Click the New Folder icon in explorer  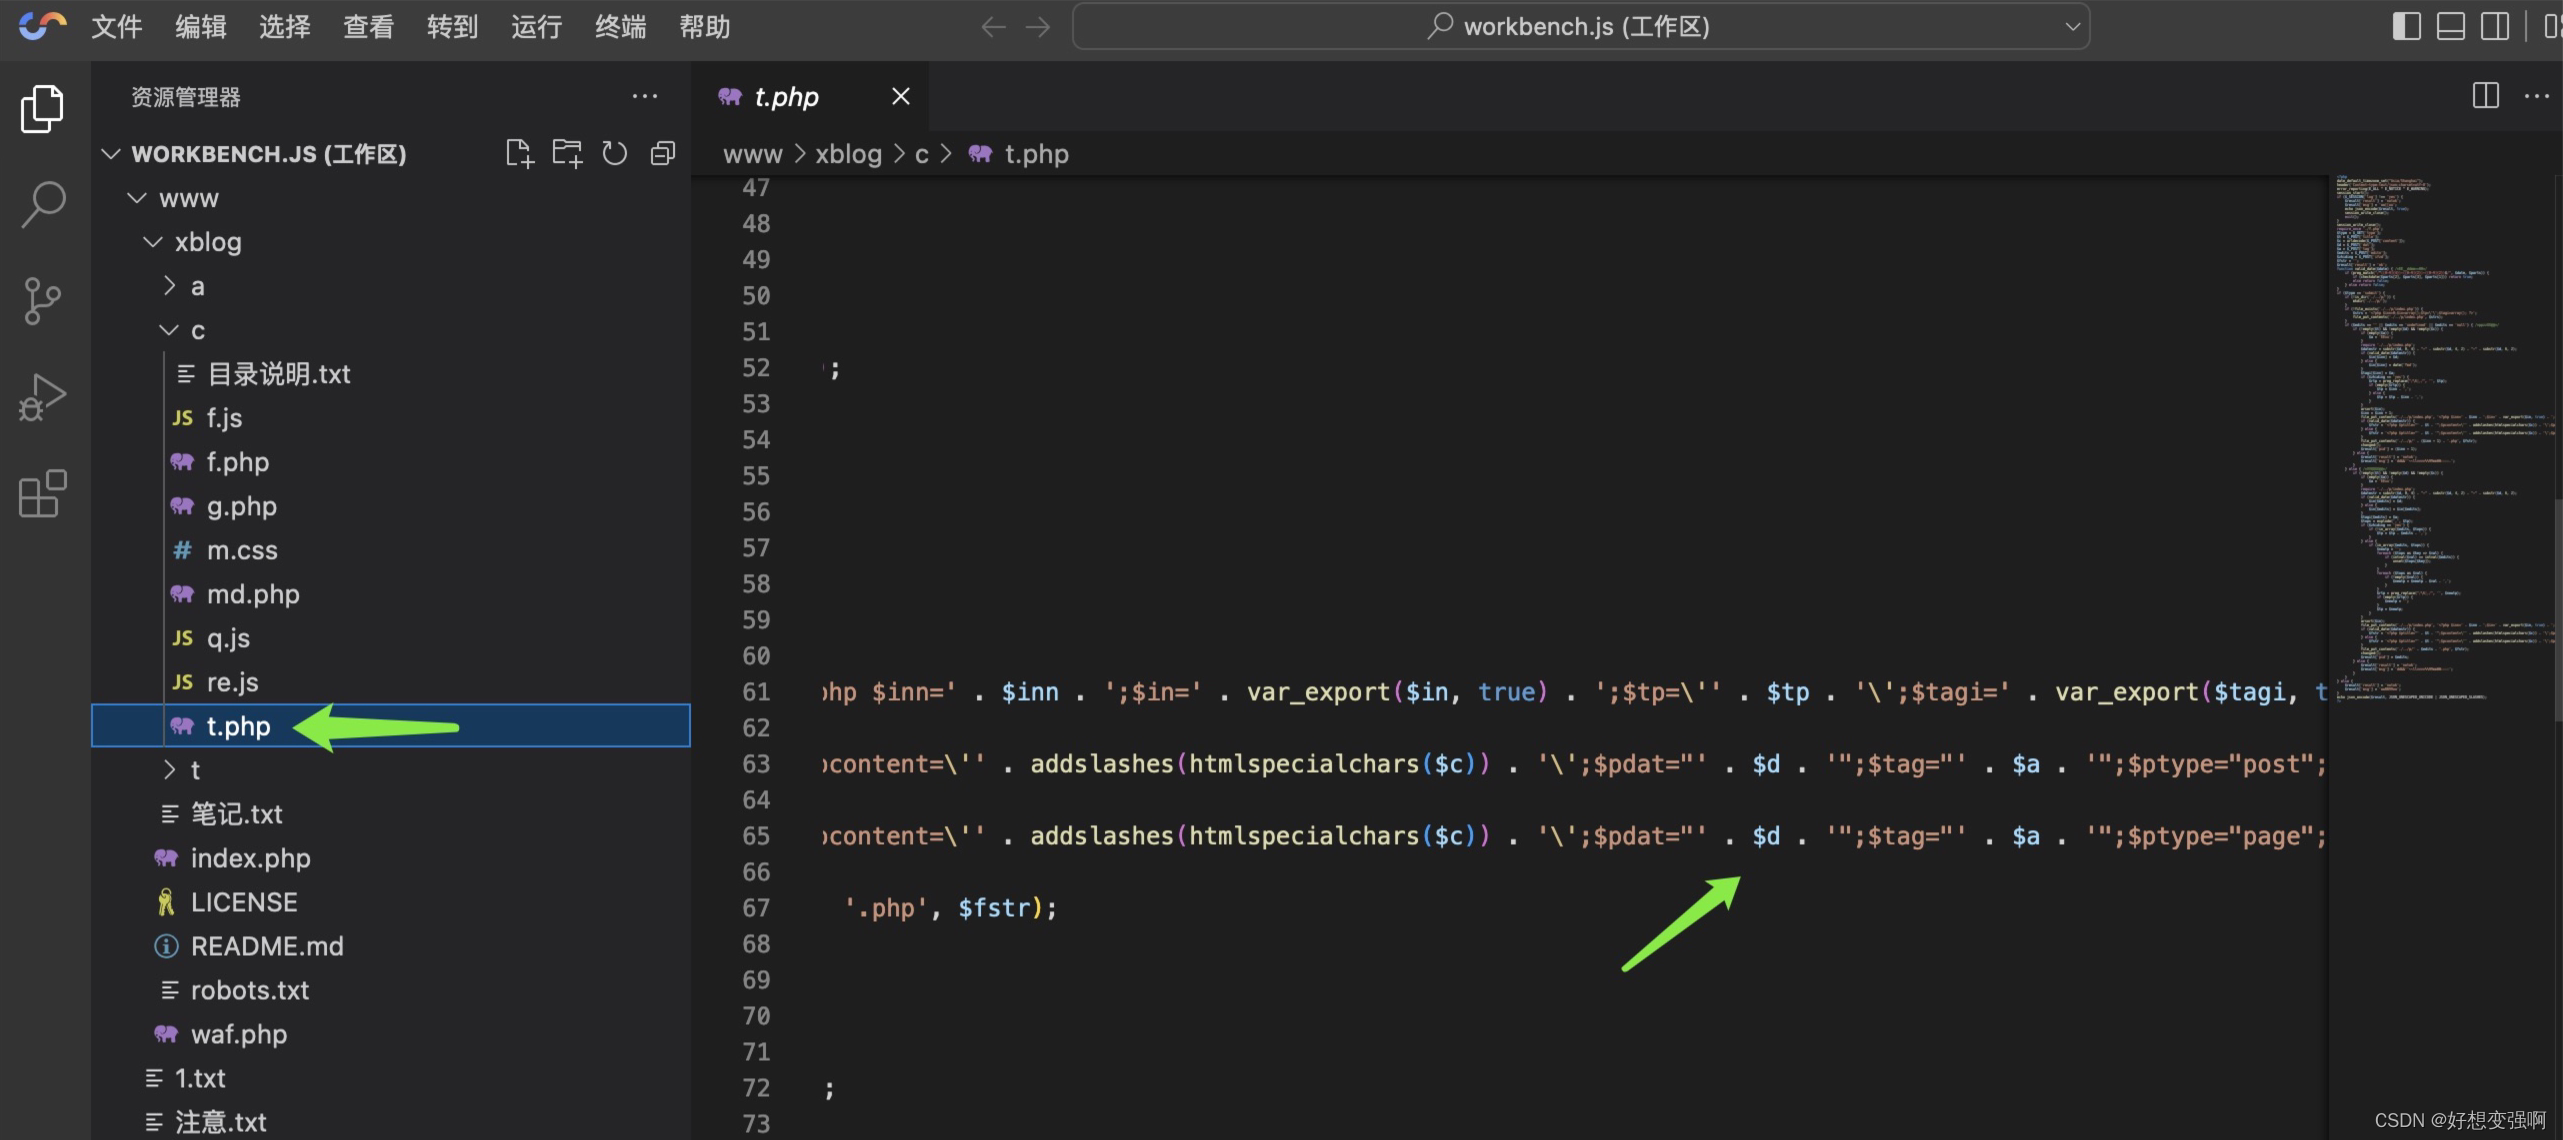click(567, 154)
